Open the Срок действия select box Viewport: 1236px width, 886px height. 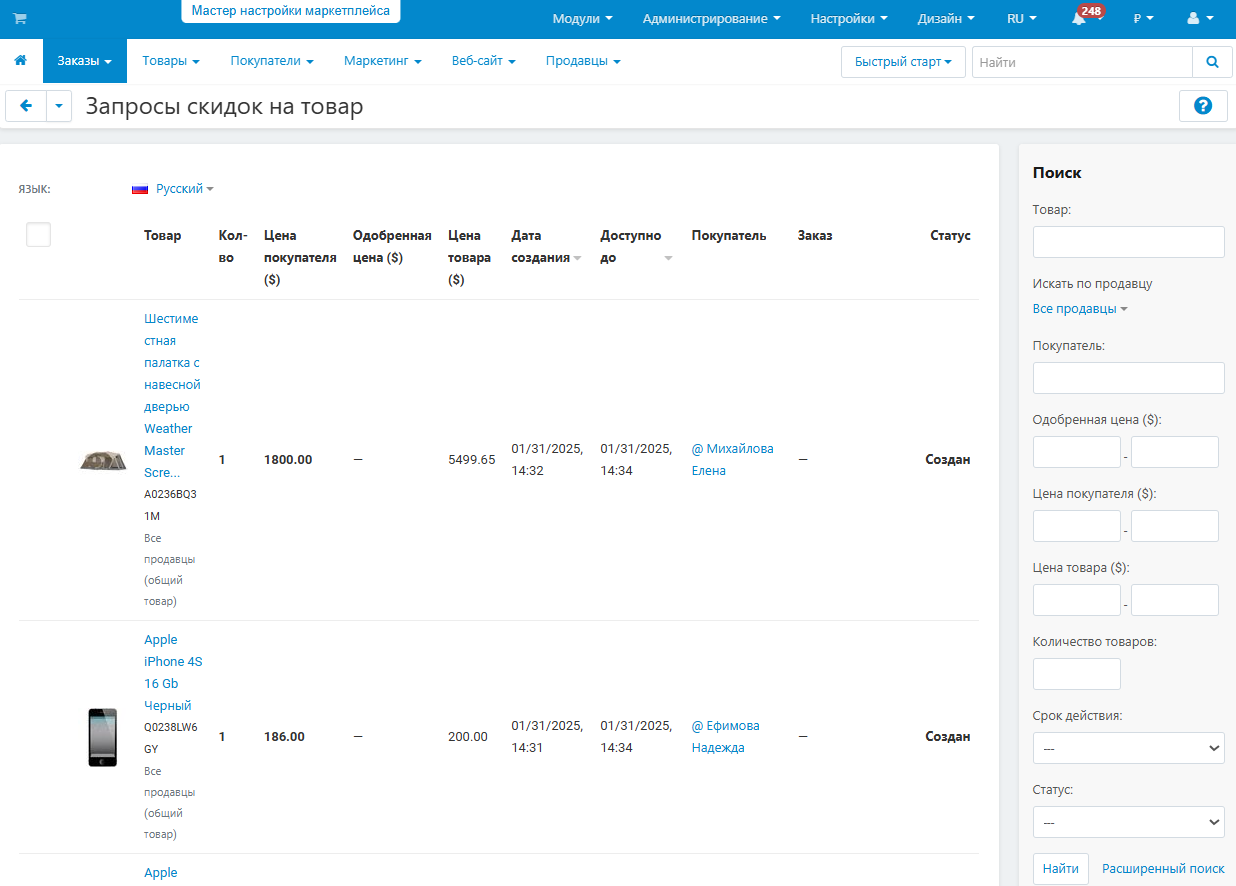[x=1128, y=748]
